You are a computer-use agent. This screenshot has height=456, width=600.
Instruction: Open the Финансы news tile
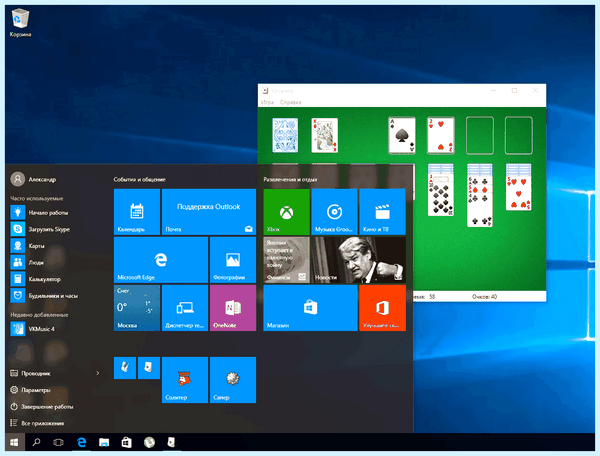tap(286, 260)
